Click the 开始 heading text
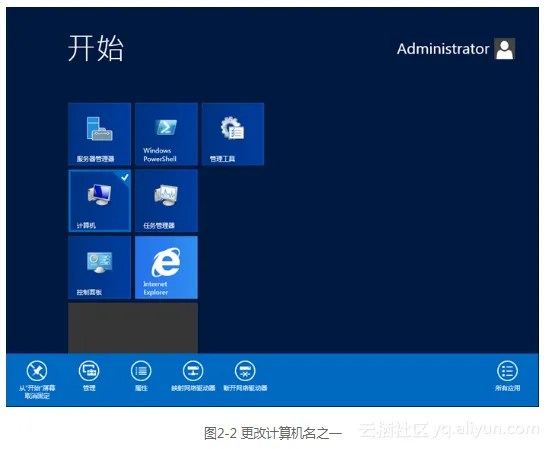 pos(96,48)
